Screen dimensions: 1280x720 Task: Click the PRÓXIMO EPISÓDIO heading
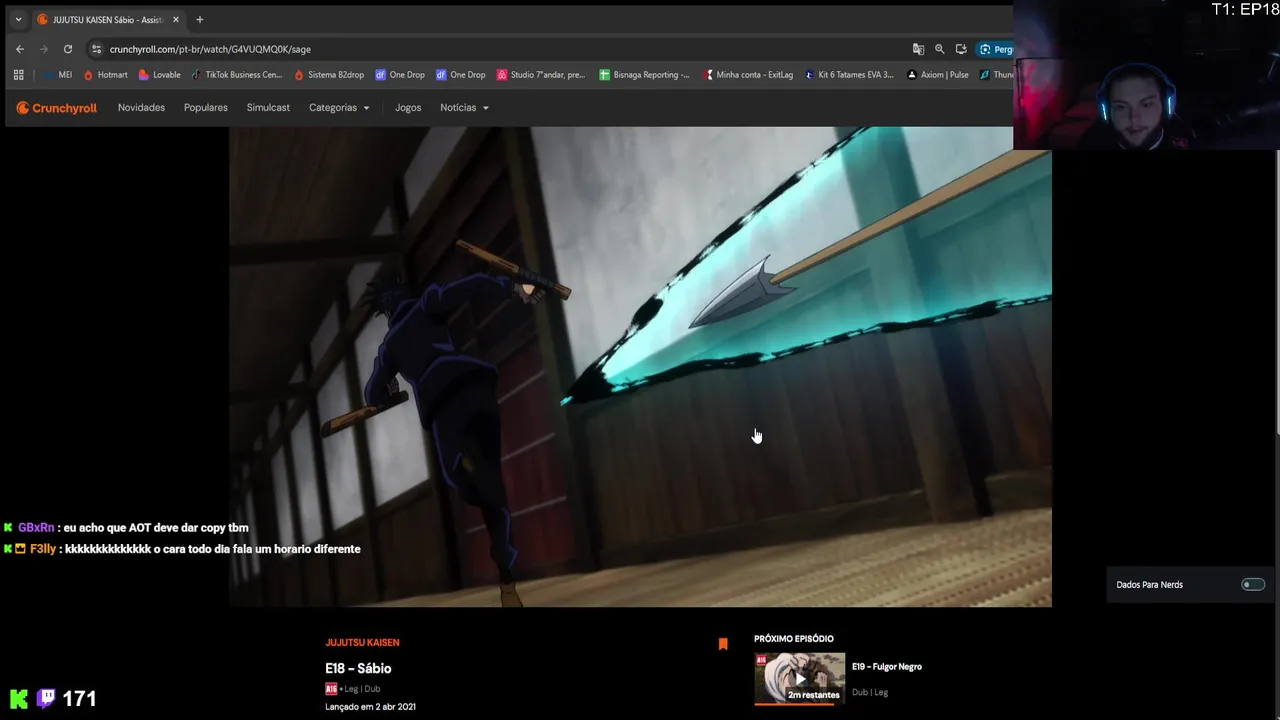[x=794, y=639]
